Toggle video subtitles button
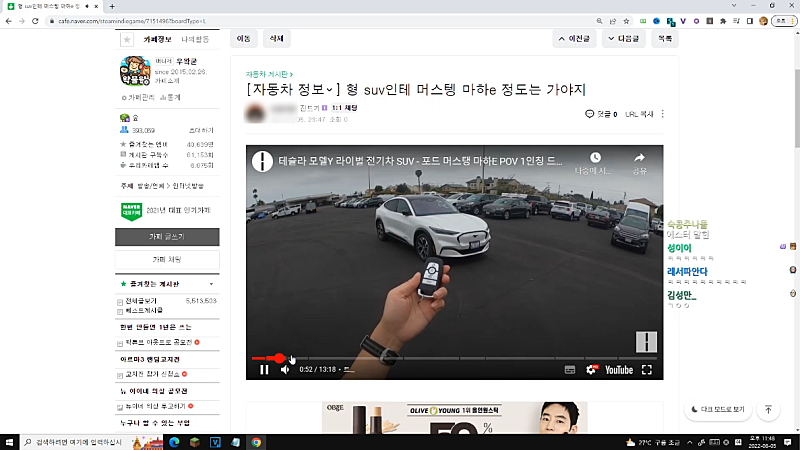Image resolution: width=800 pixels, height=450 pixels. coord(569,369)
